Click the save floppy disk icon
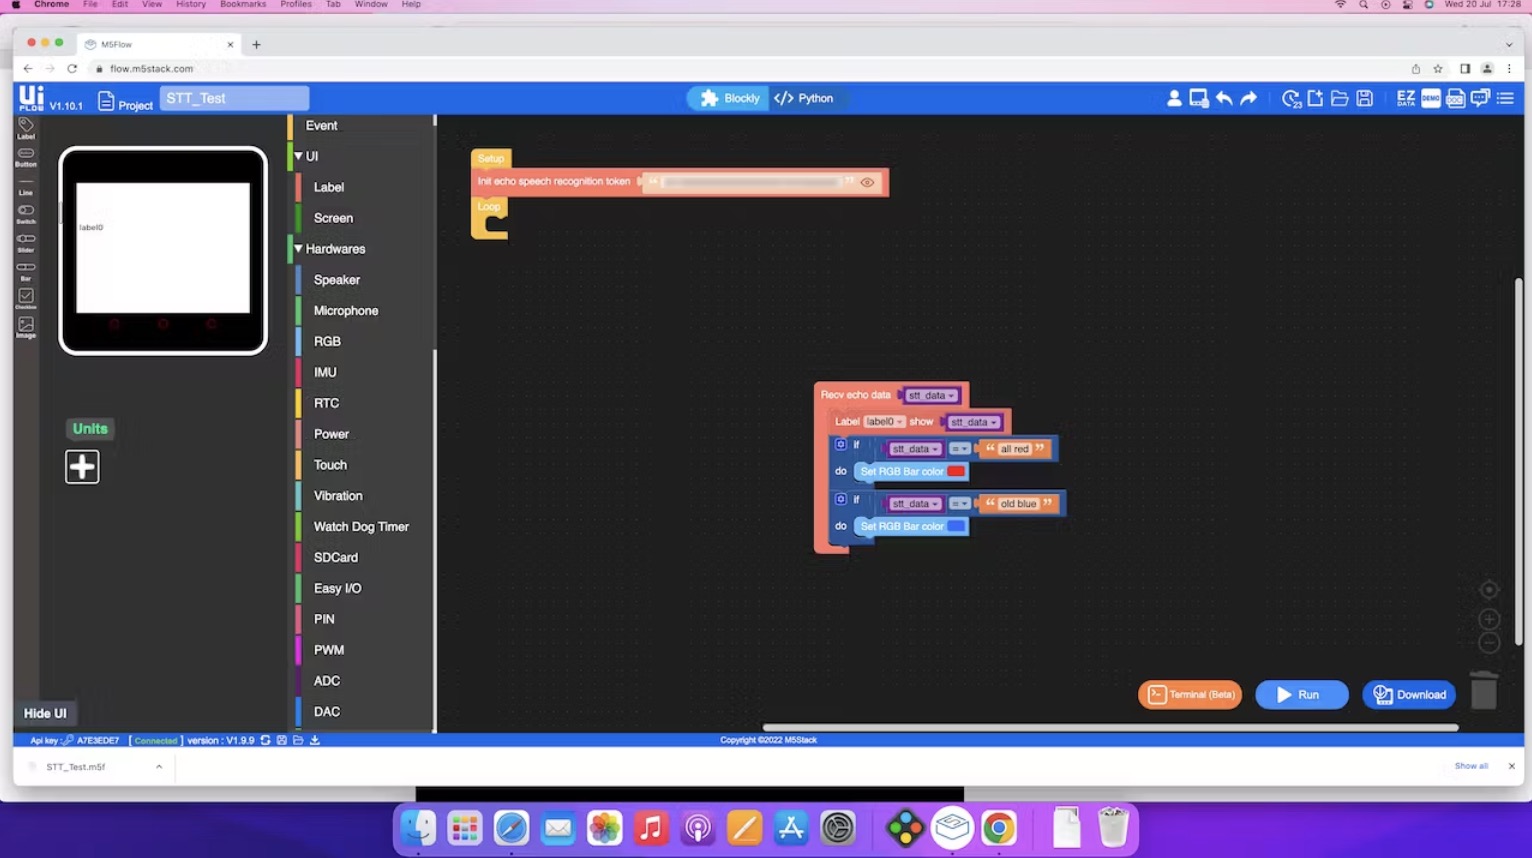Image resolution: width=1532 pixels, height=858 pixels. (x=1364, y=98)
